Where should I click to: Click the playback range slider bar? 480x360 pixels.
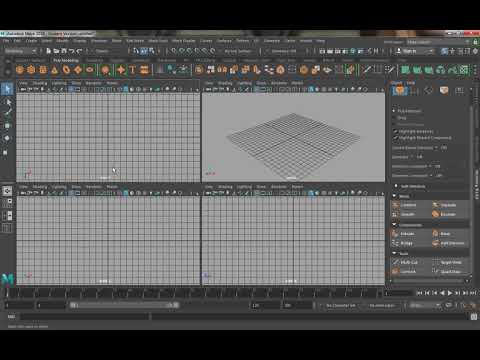tap(125, 305)
